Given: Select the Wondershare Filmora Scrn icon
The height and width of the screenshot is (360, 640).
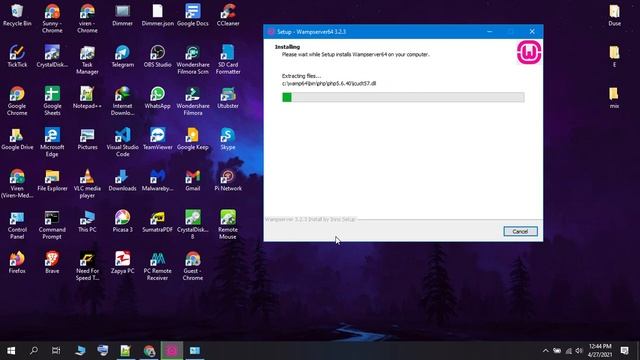Looking at the screenshot, I should 193,60.
